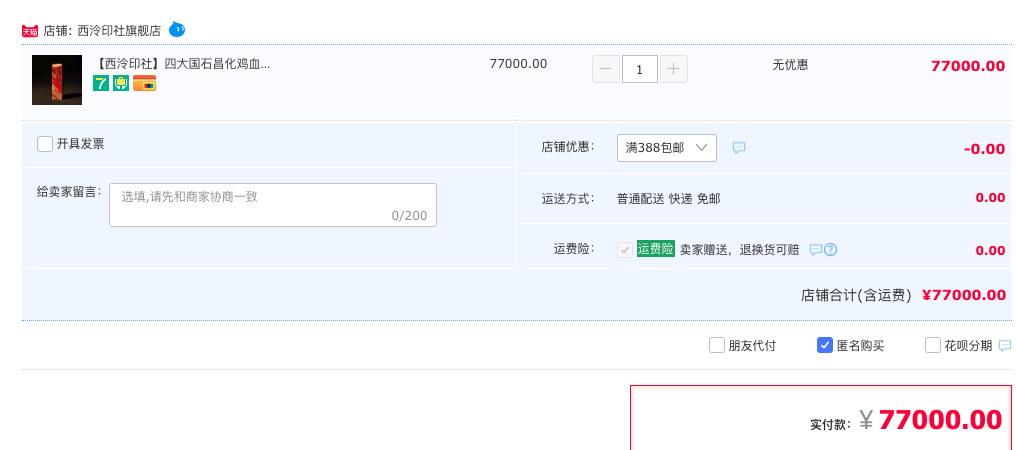Click the comment icon next to store discount
This screenshot has height=450, width=1016.
click(x=739, y=148)
